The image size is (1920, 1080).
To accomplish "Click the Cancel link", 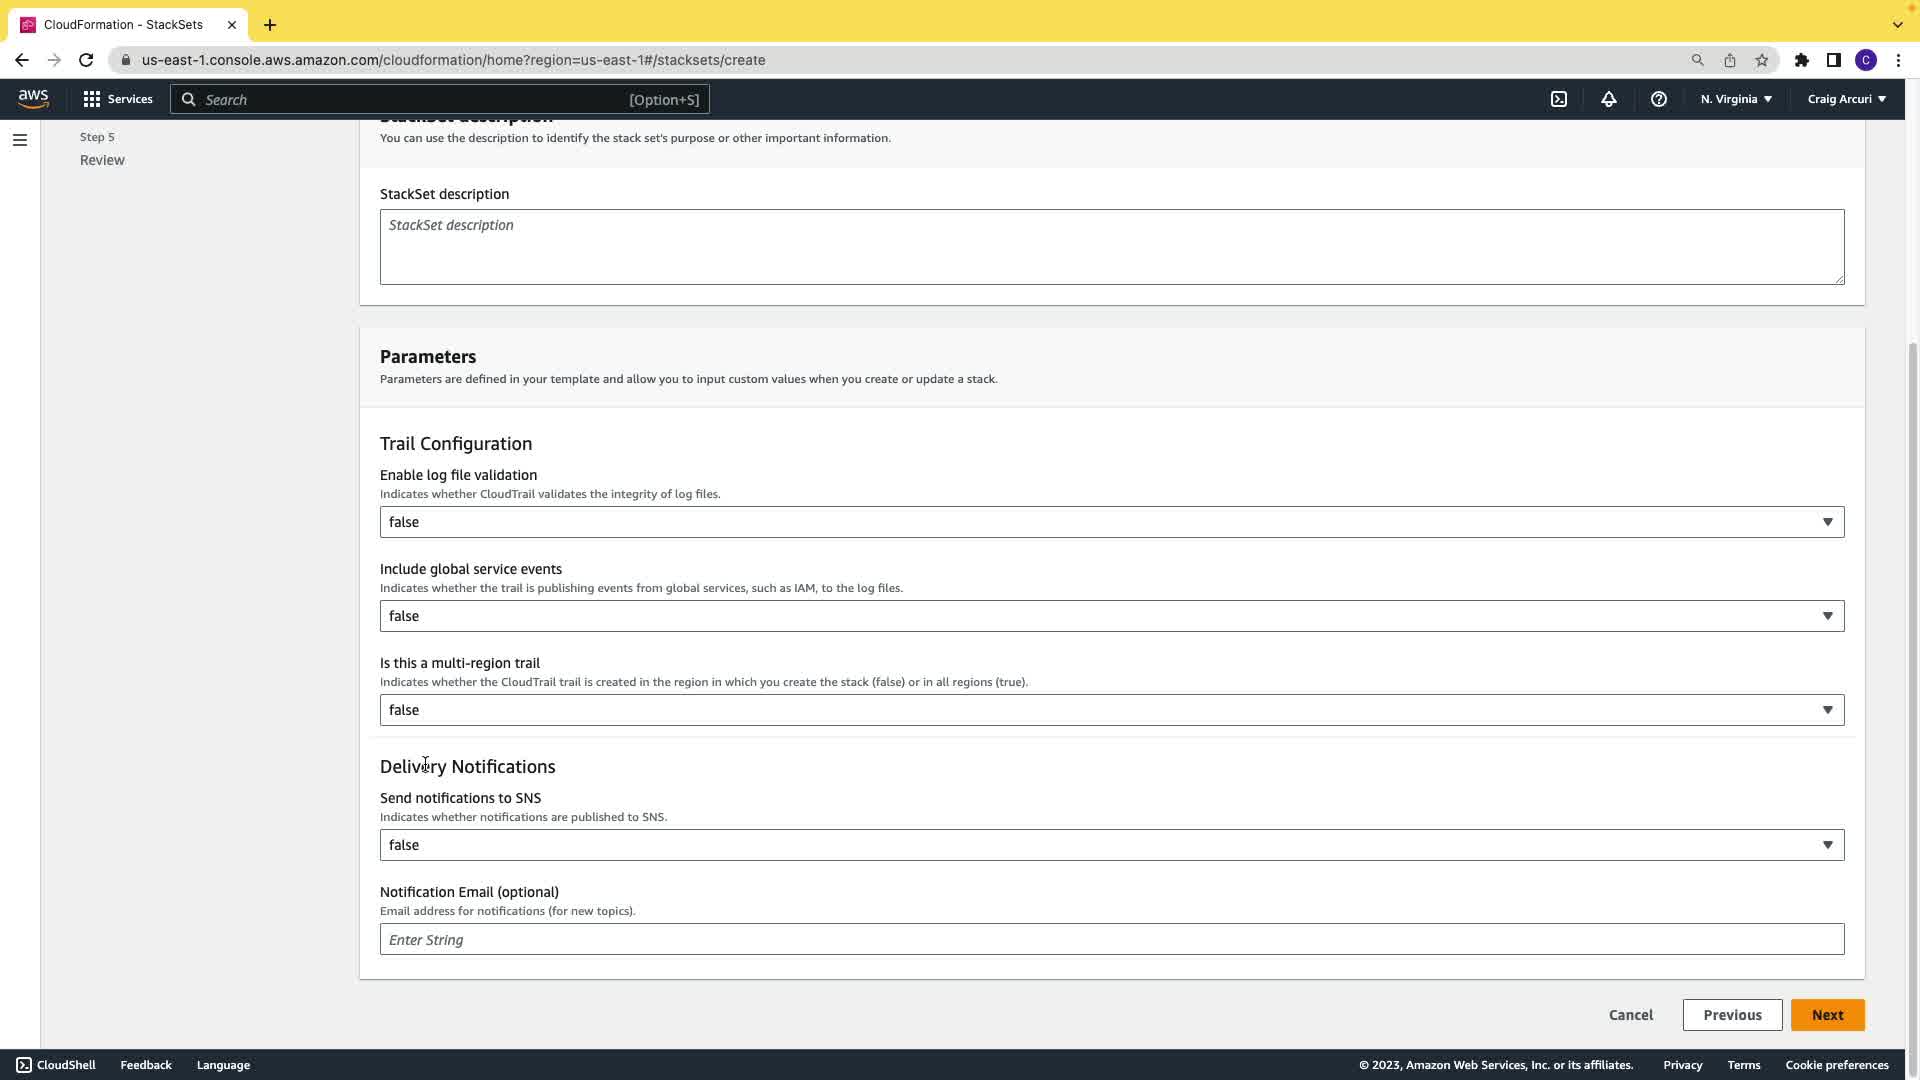I will [x=1630, y=1015].
